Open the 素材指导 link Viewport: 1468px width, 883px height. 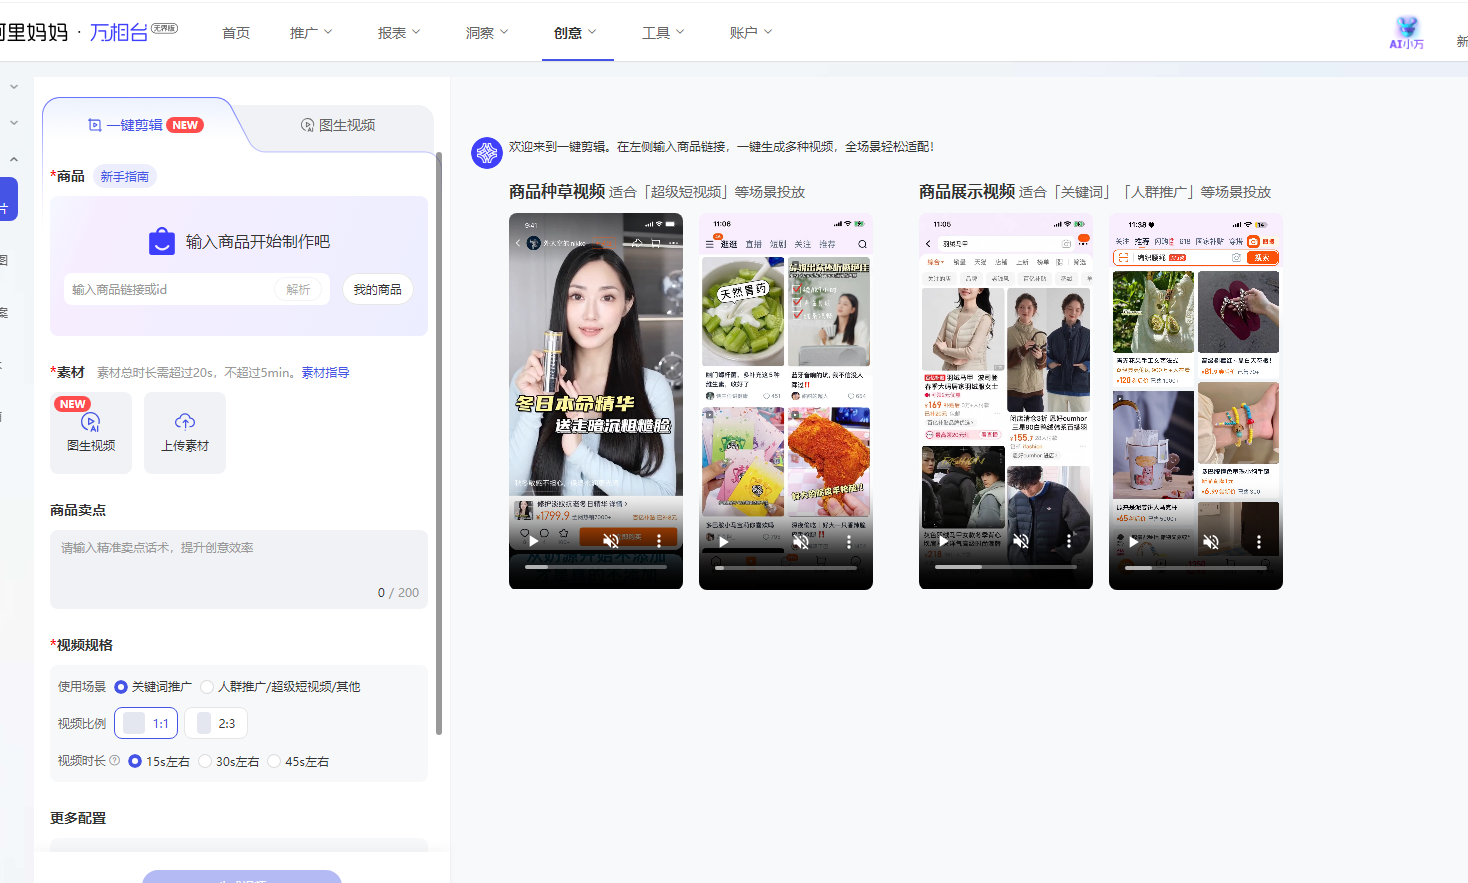pos(325,373)
